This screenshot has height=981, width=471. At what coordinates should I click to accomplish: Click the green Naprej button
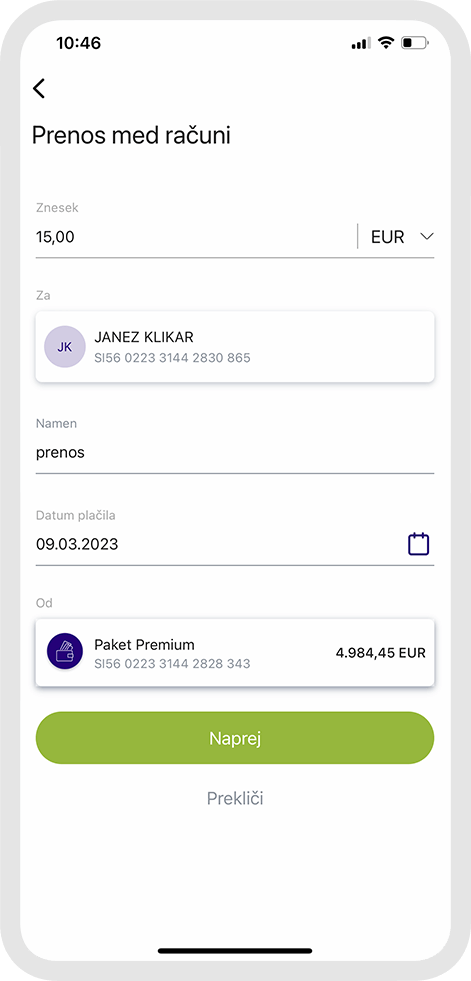tap(235, 738)
